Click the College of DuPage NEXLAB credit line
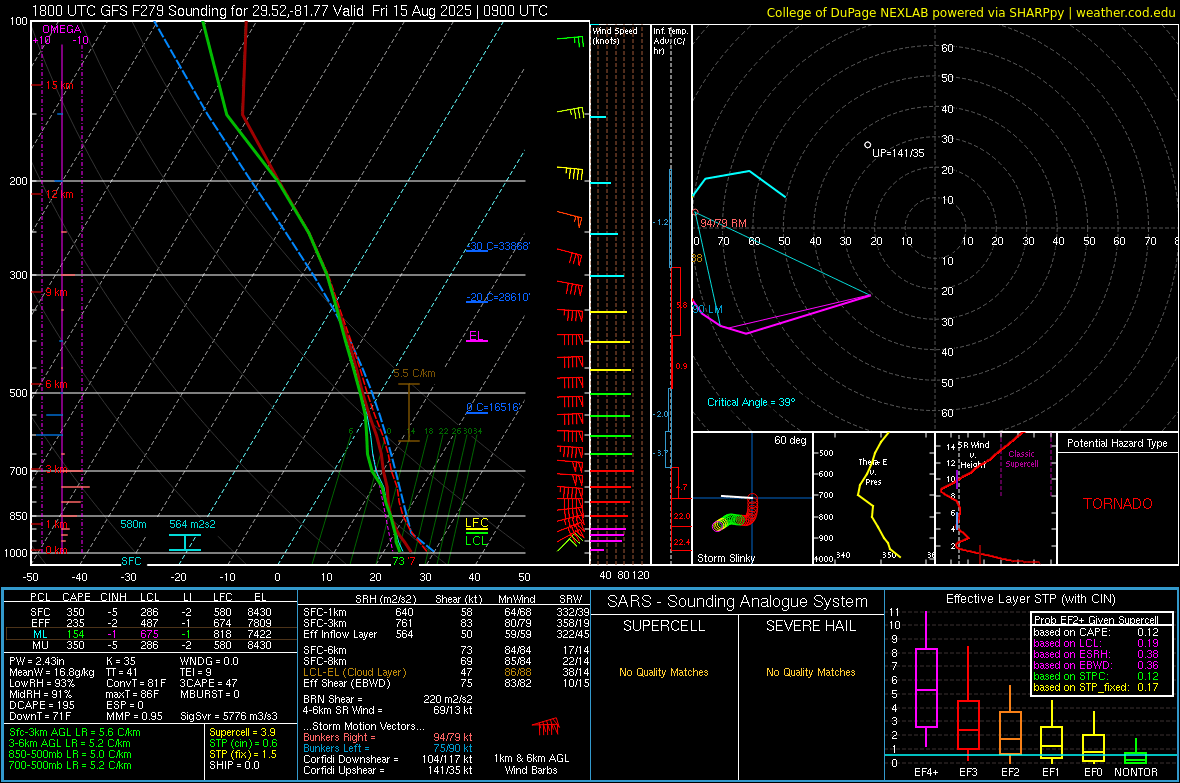This screenshot has height=783, width=1180. point(970,12)
